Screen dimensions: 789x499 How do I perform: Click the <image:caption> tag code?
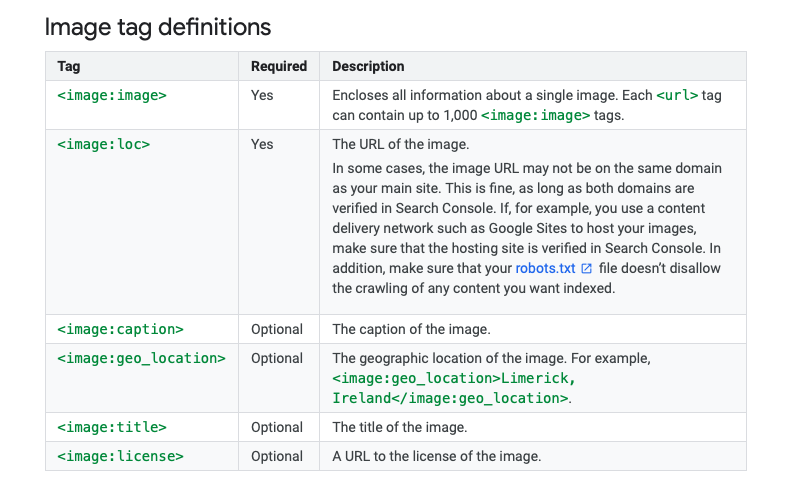120,329
